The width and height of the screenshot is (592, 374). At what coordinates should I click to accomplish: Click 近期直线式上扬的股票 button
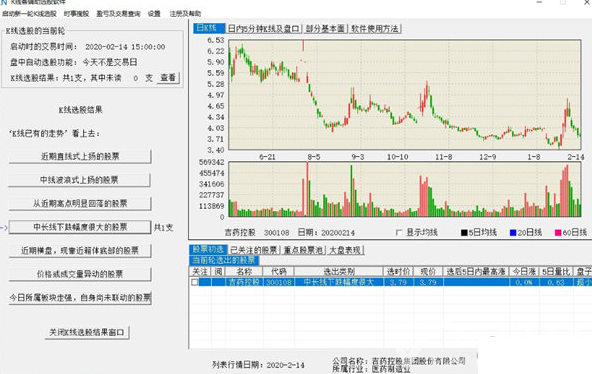80,156
